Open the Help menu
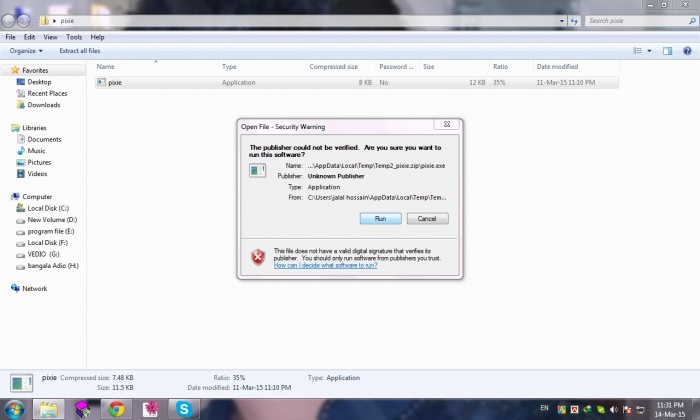Screen dimensions: 700x420 click(97, 37)
